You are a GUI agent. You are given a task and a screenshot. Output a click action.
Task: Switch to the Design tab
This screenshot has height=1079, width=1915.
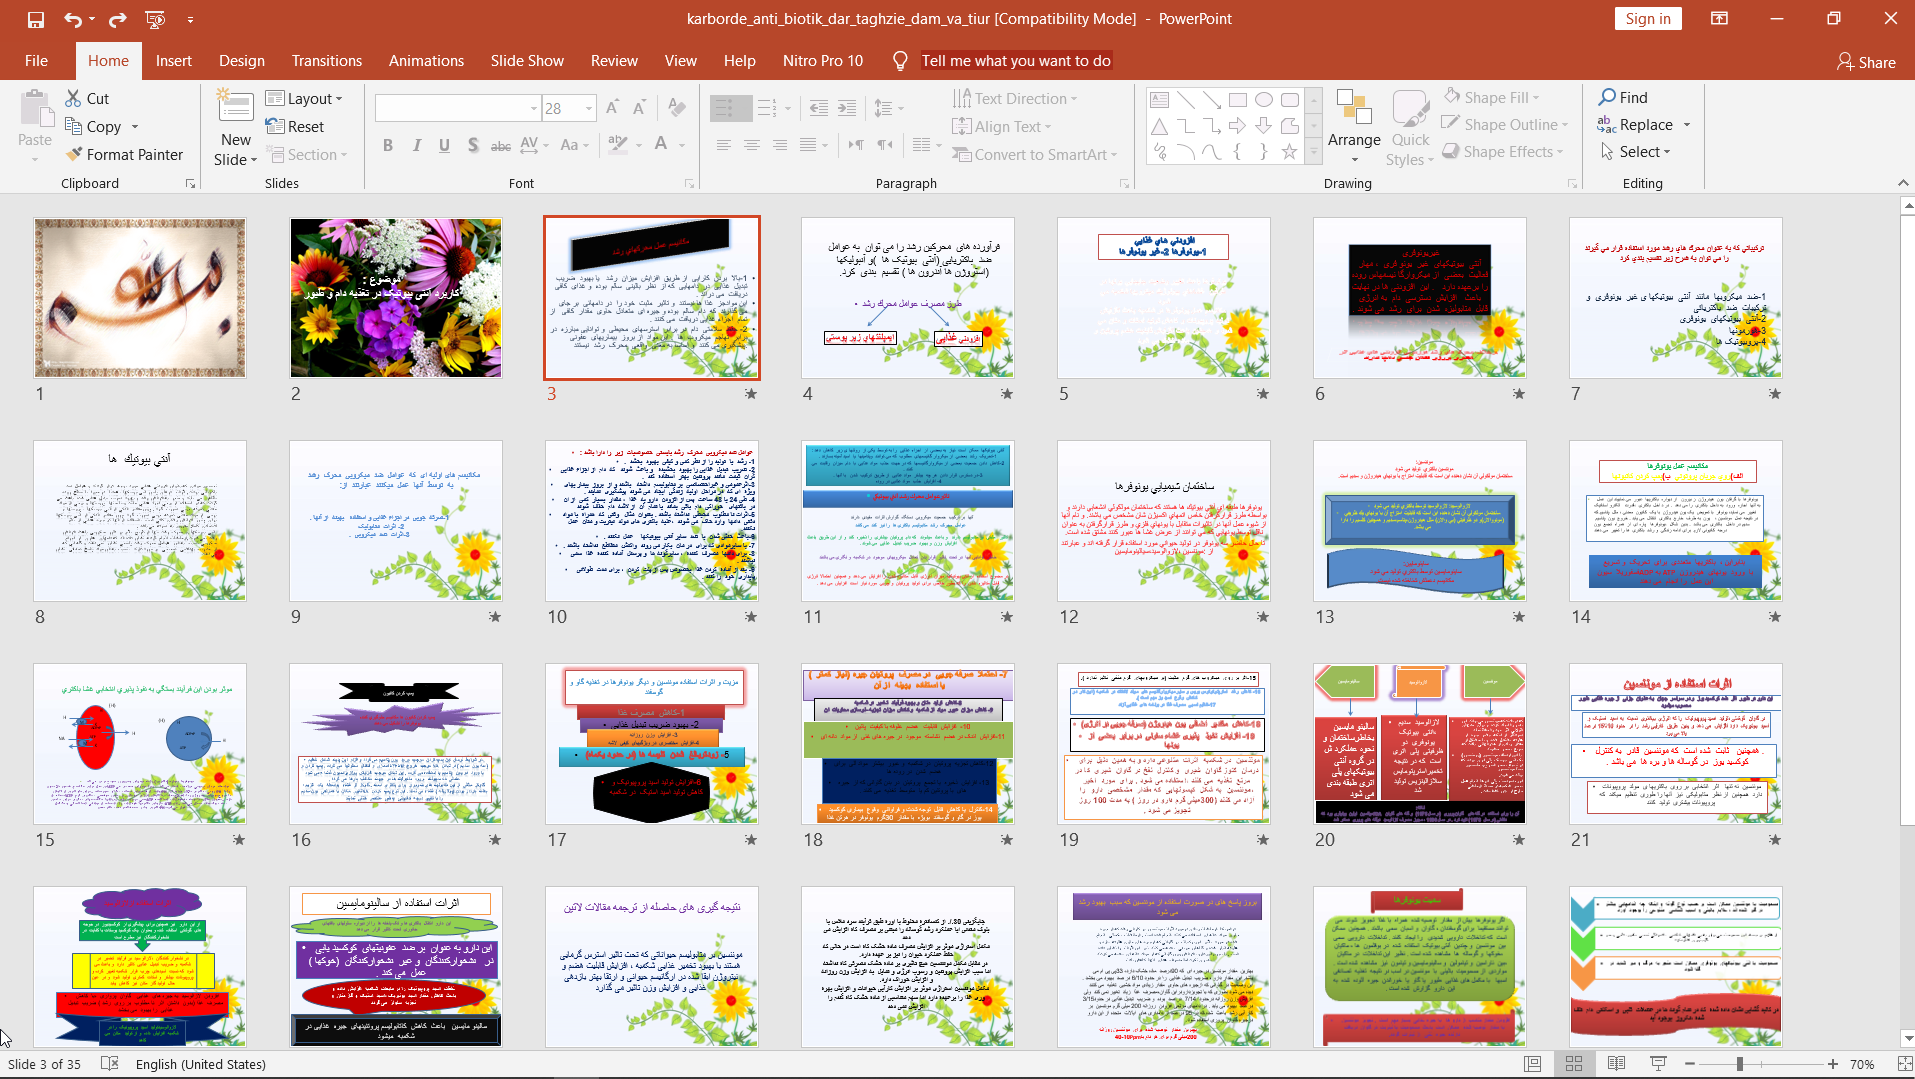click(242, 61)
